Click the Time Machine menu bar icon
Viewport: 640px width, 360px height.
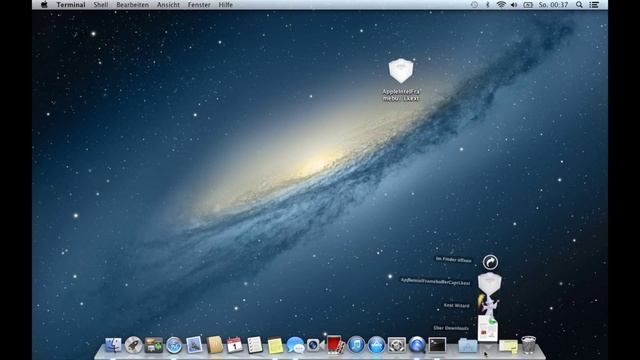[x=474, y=5]
